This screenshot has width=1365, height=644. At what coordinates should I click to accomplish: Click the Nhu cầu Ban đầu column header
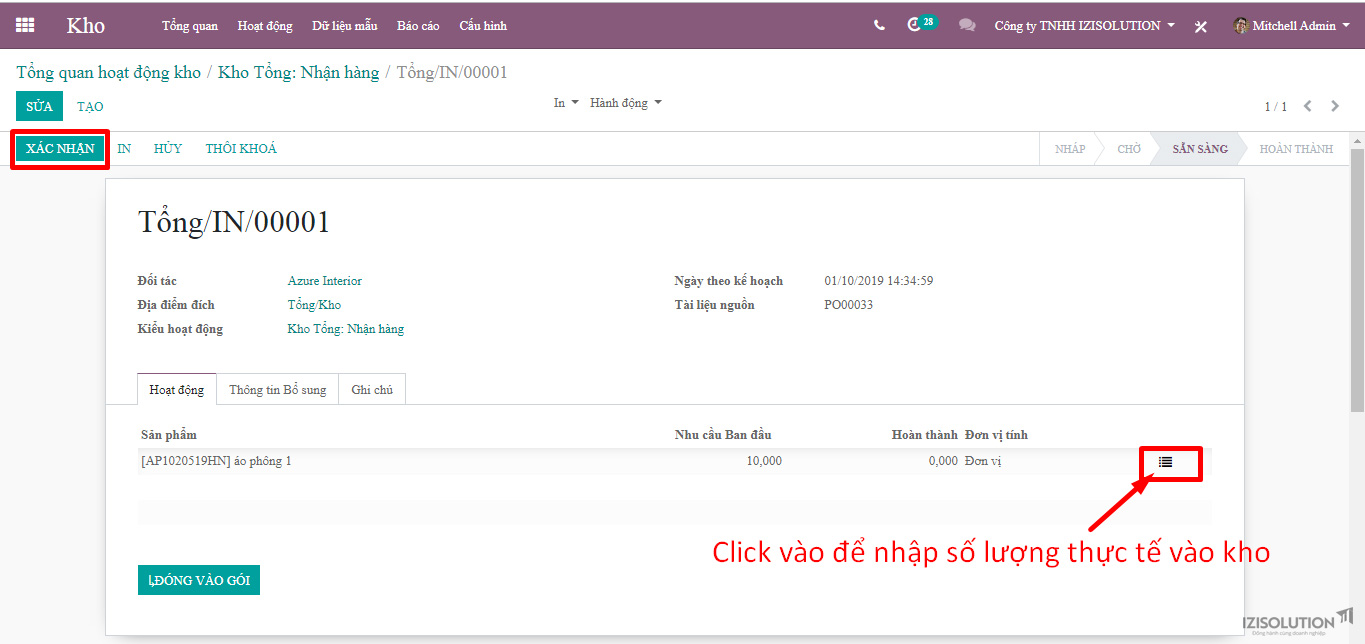click(723, 435)
